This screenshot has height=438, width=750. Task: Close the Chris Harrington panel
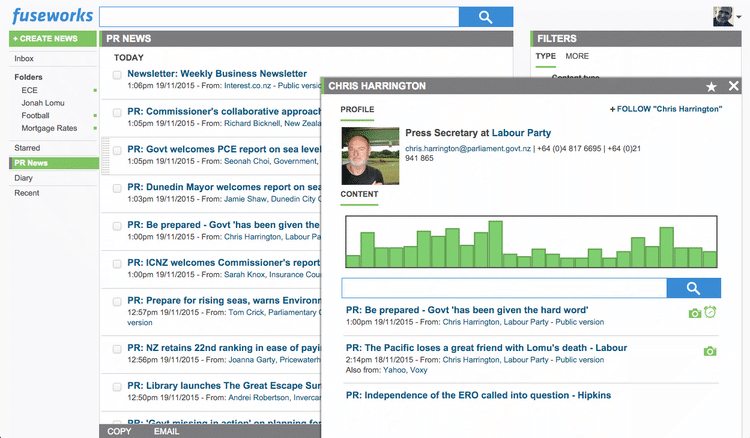(x=733, y=86)
